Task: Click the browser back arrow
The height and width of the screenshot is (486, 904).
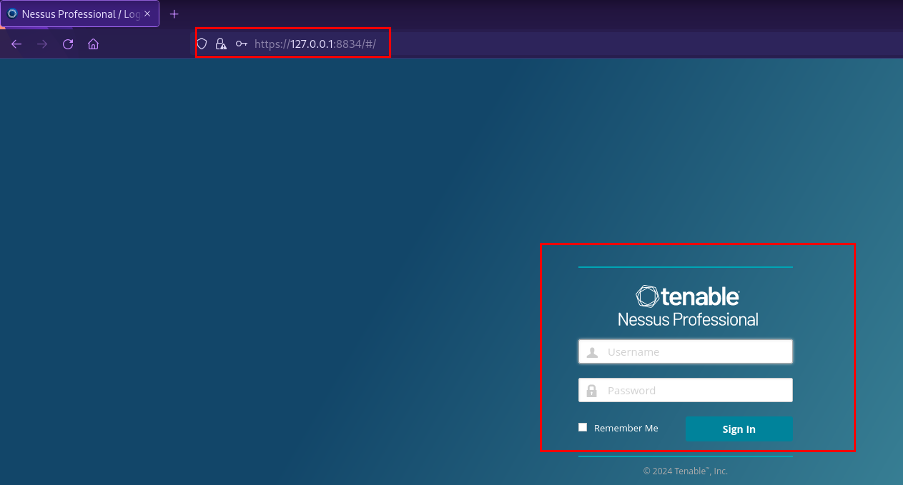Action: pos(16,44)
